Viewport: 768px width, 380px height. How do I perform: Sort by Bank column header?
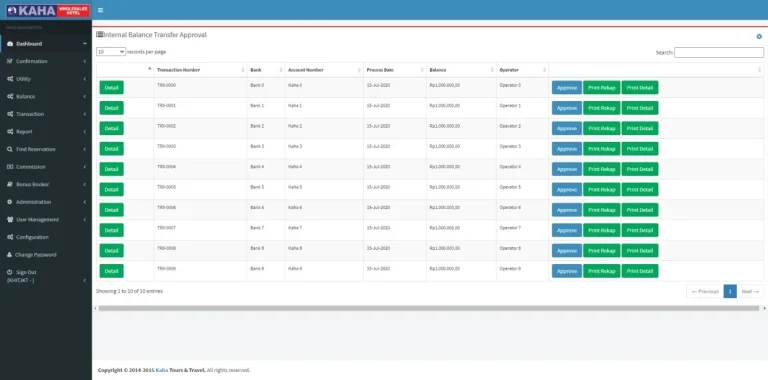[x=266, y=70]
